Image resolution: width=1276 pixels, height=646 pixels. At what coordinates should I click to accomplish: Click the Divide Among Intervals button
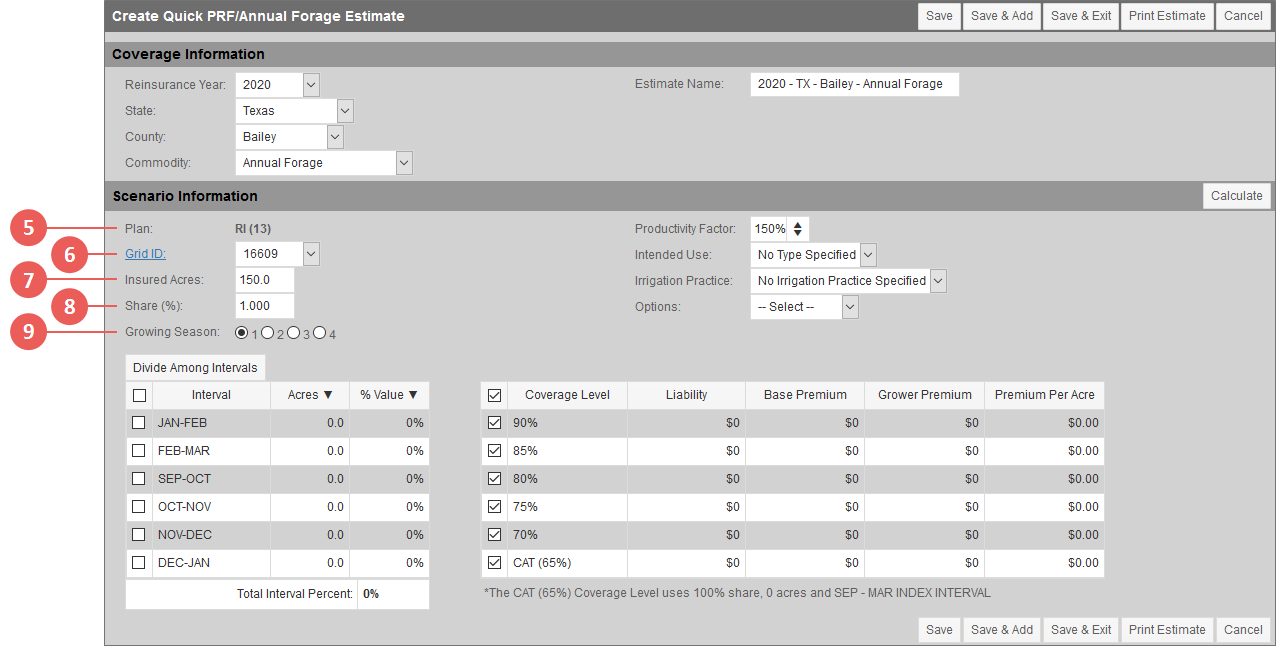(194, 367)
